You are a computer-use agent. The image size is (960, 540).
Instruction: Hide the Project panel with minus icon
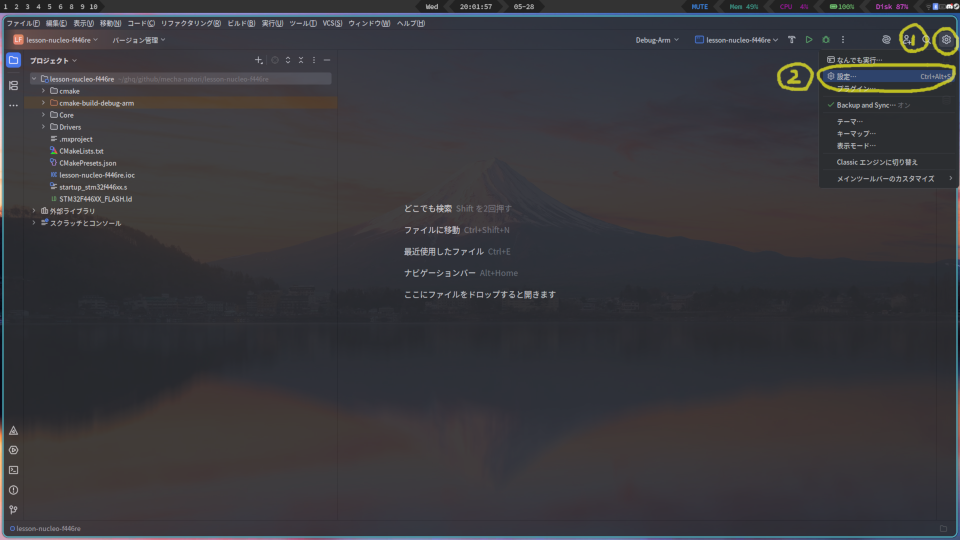[327, 60]
